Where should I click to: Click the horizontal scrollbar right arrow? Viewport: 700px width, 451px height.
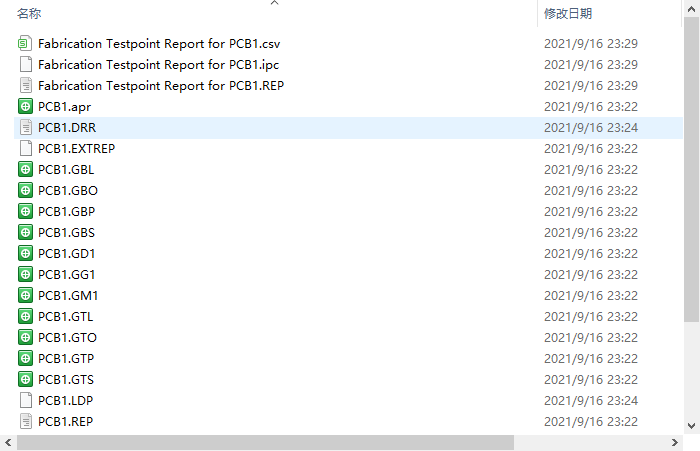[675, 443]
